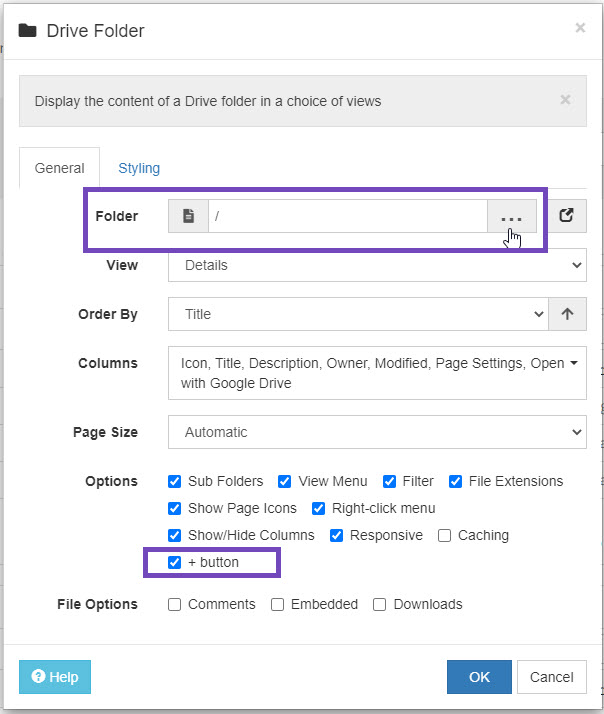The image size is (604, 714).
Task: Uncheck the Sub Folders option
Action: point(174,481)
